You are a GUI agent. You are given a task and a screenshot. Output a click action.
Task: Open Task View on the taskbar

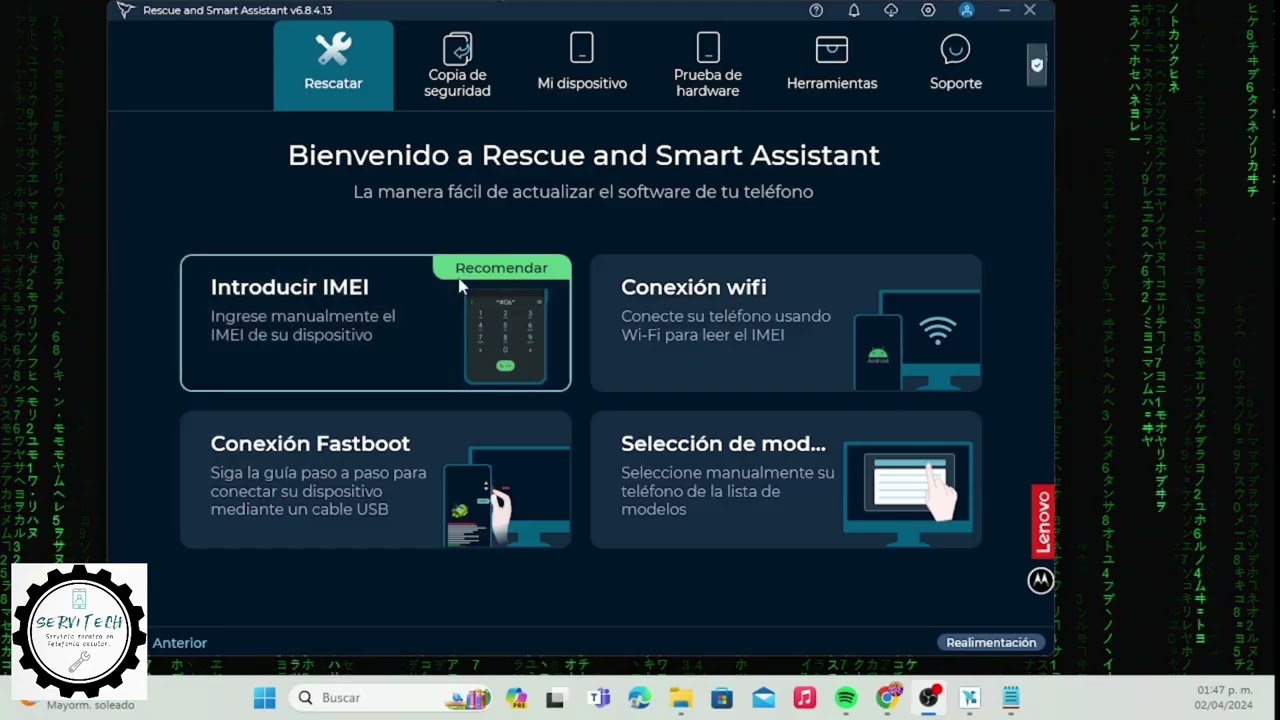point(555,698)
